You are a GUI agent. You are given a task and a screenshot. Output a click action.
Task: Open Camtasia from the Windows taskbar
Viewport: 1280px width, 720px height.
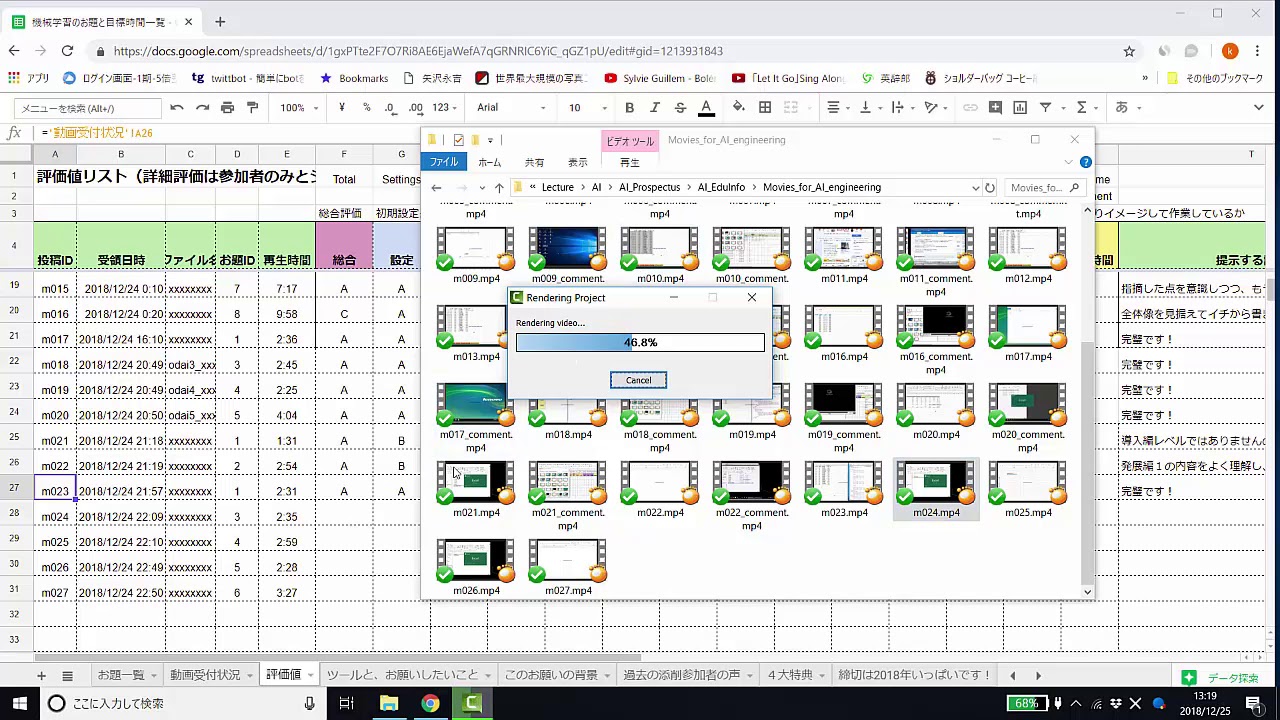point(473,703)
